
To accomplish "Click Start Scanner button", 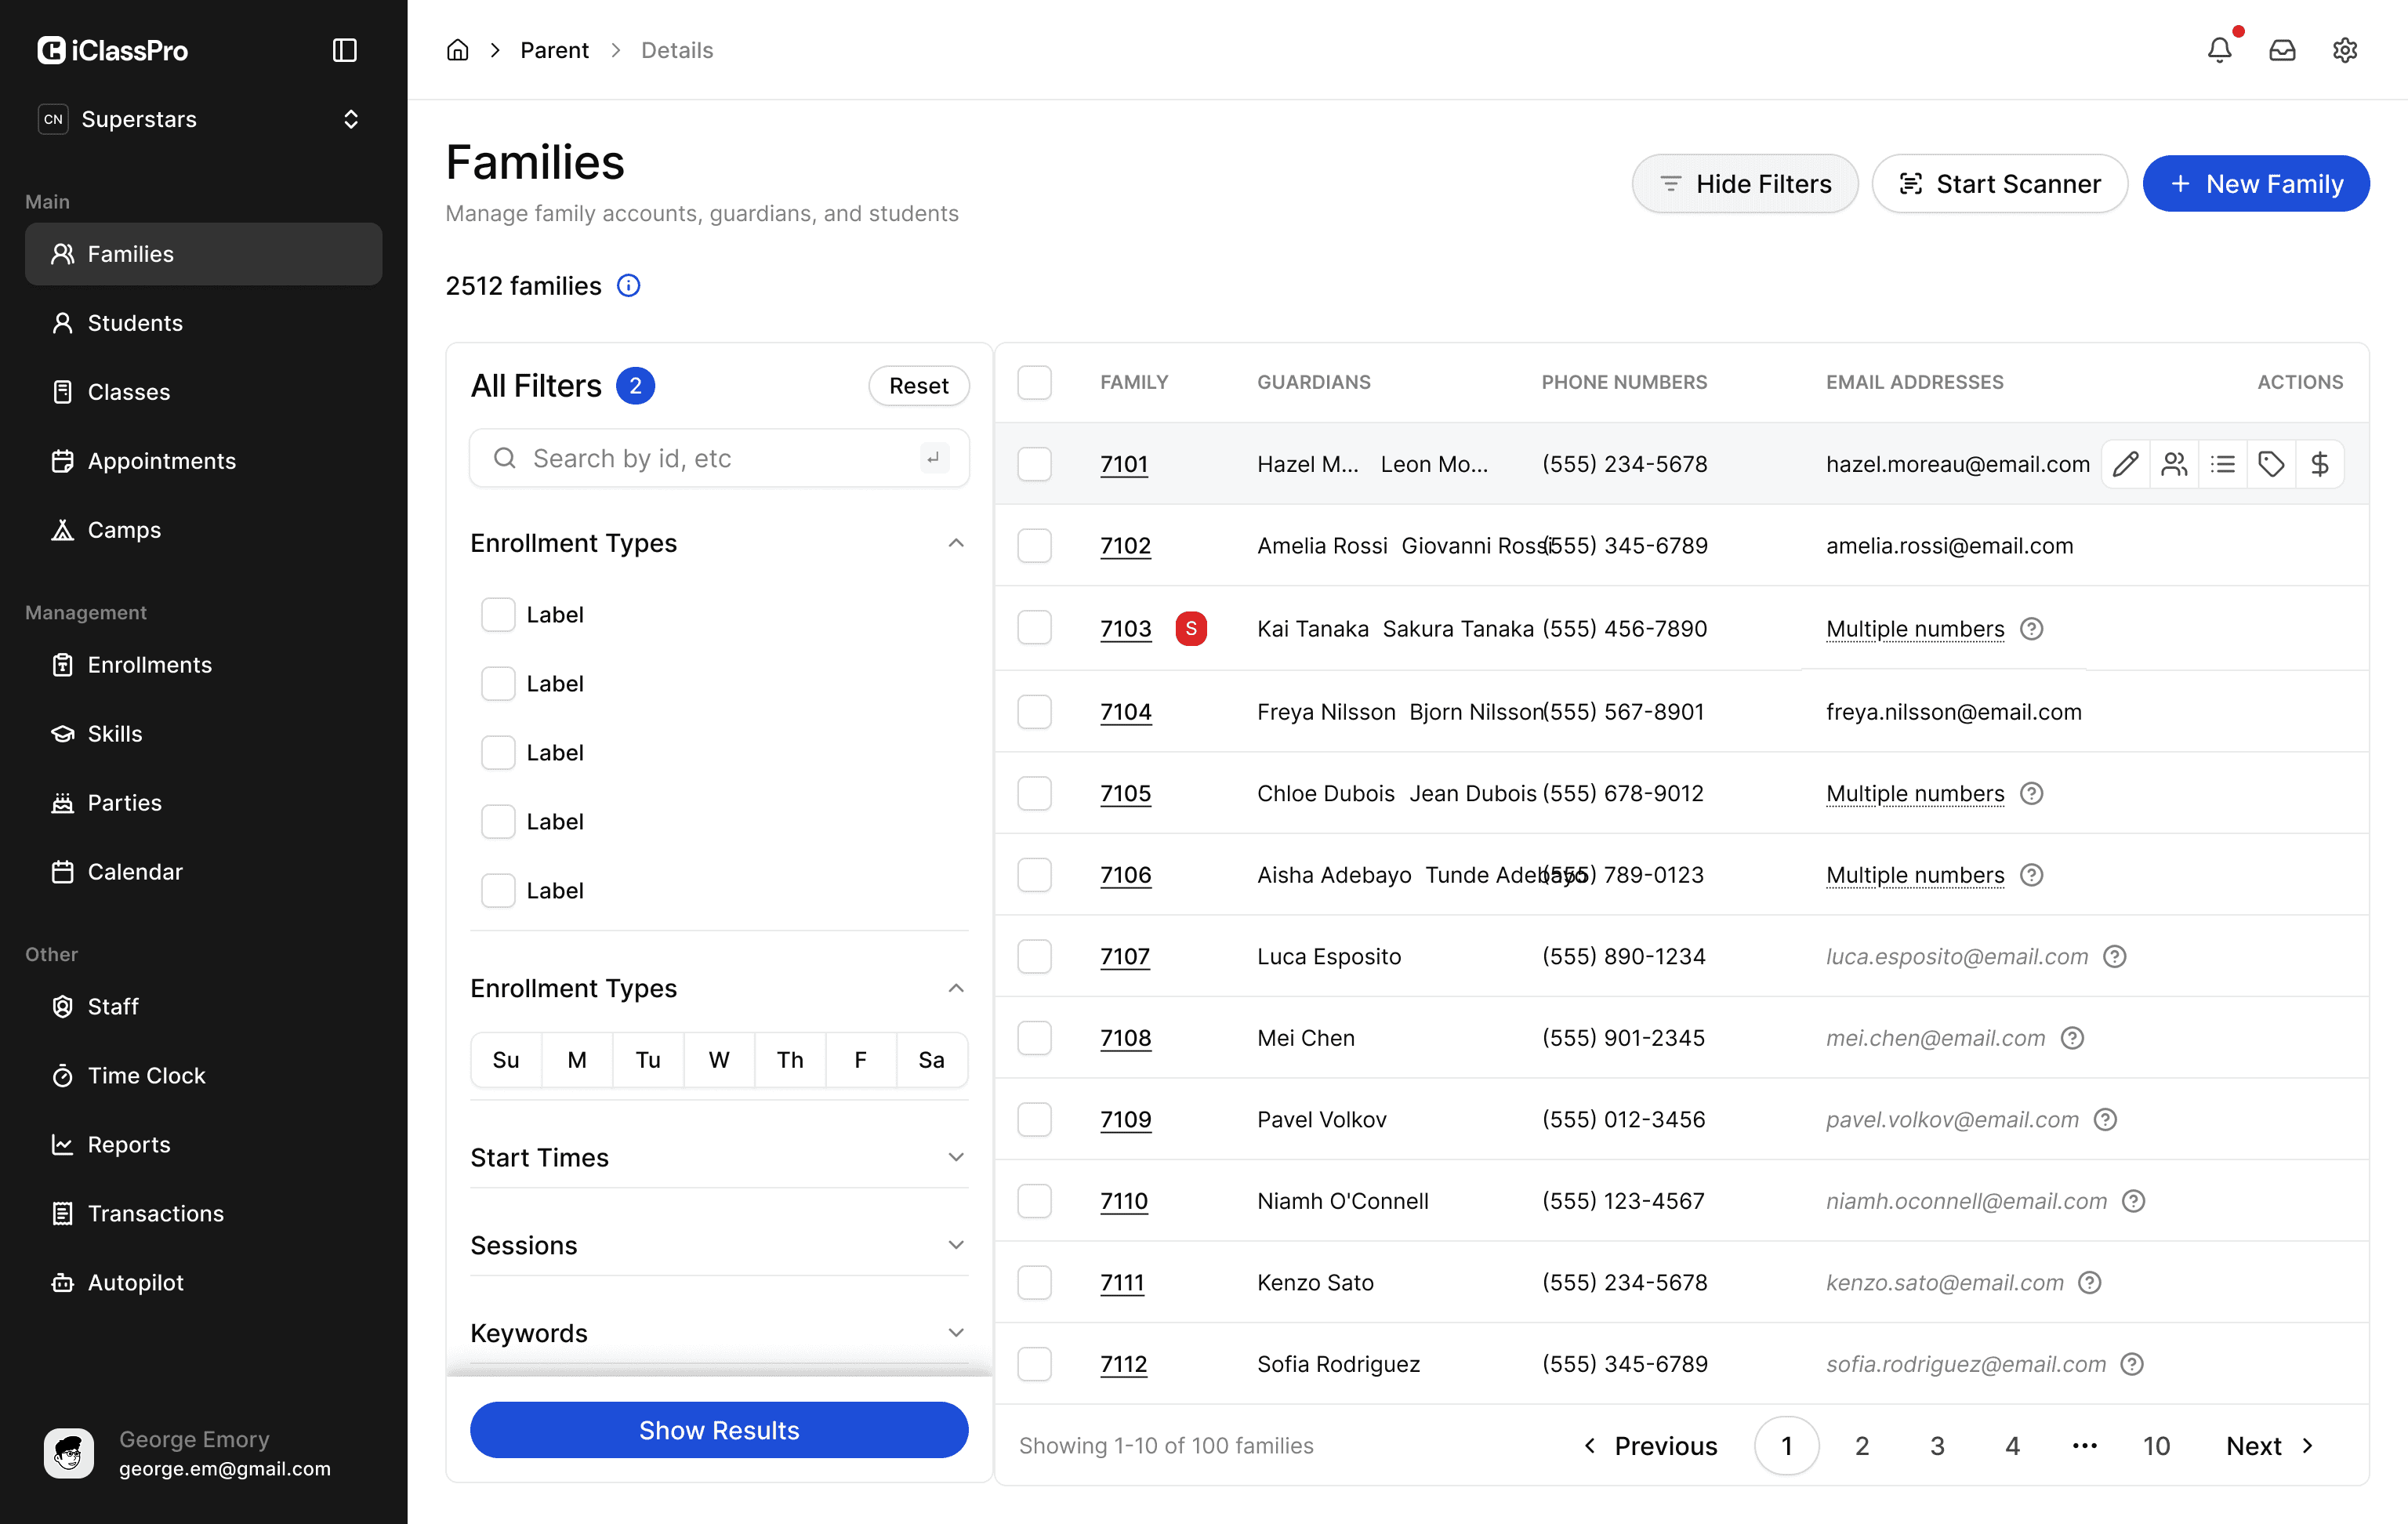I will tap(1999, 184).
